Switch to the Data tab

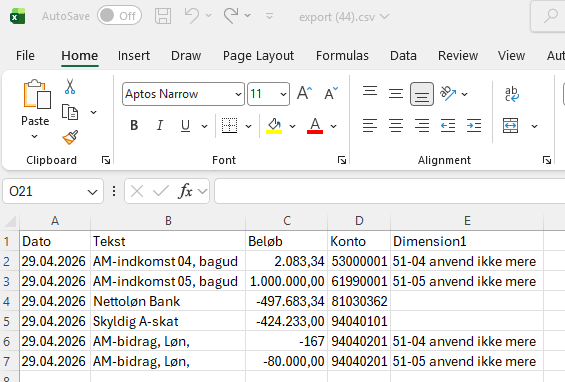(x=403, y=56)
